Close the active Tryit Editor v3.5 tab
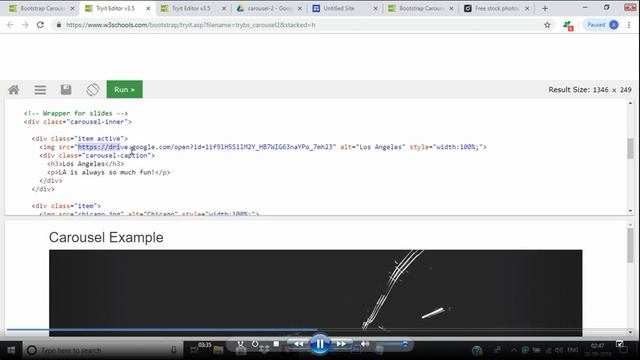This screenshot has width=640, height=360. click(x=148, y=8)
